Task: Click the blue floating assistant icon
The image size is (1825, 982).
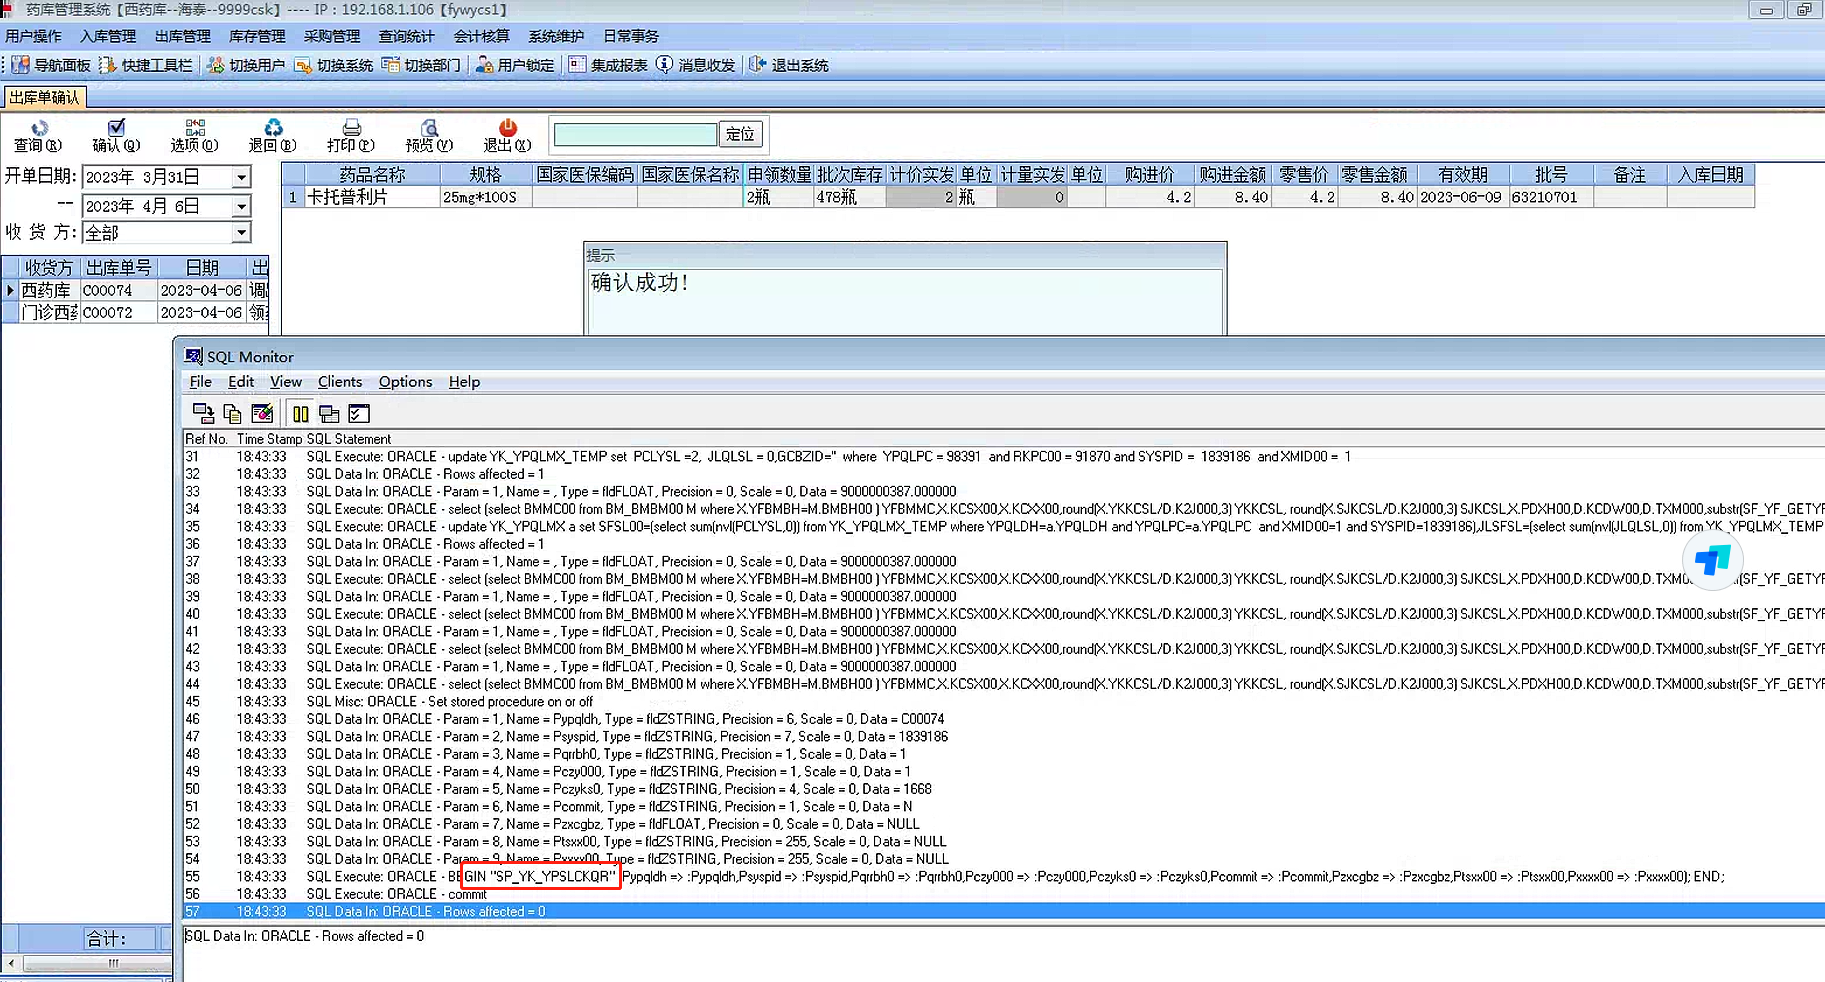Action: 1712,560
